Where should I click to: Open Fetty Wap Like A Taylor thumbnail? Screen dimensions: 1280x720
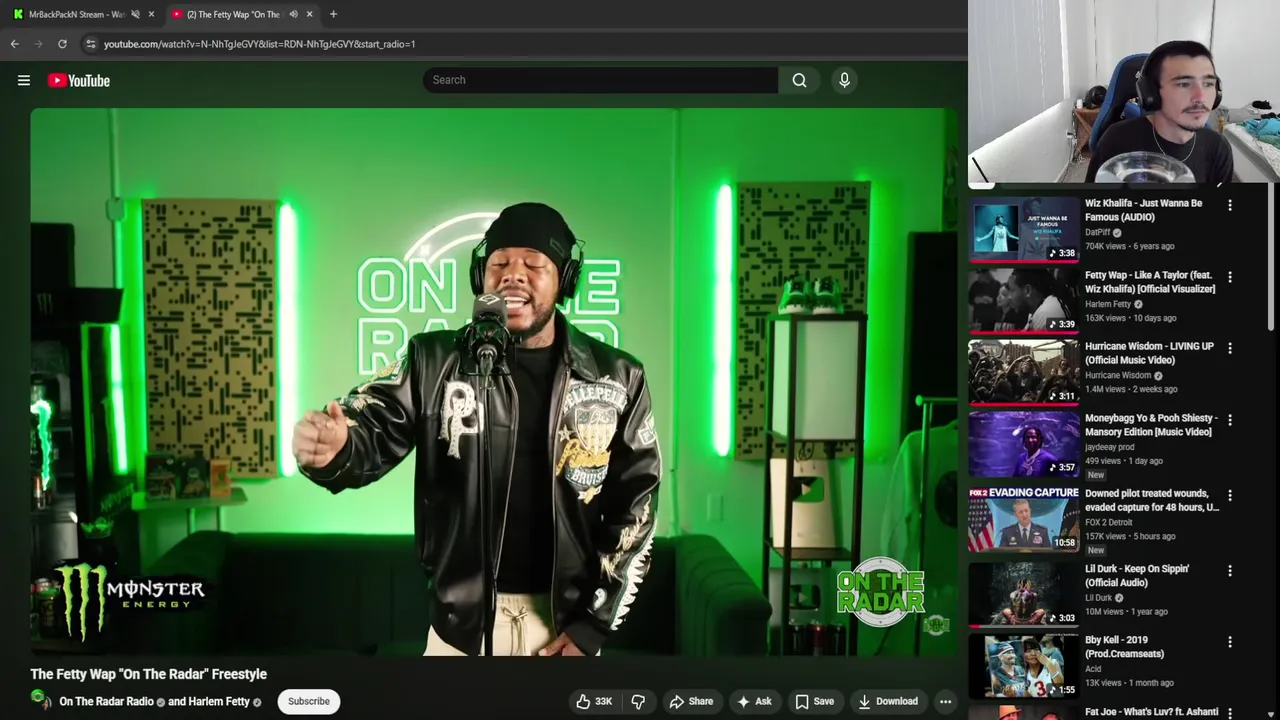click(x=1023, y=301)
